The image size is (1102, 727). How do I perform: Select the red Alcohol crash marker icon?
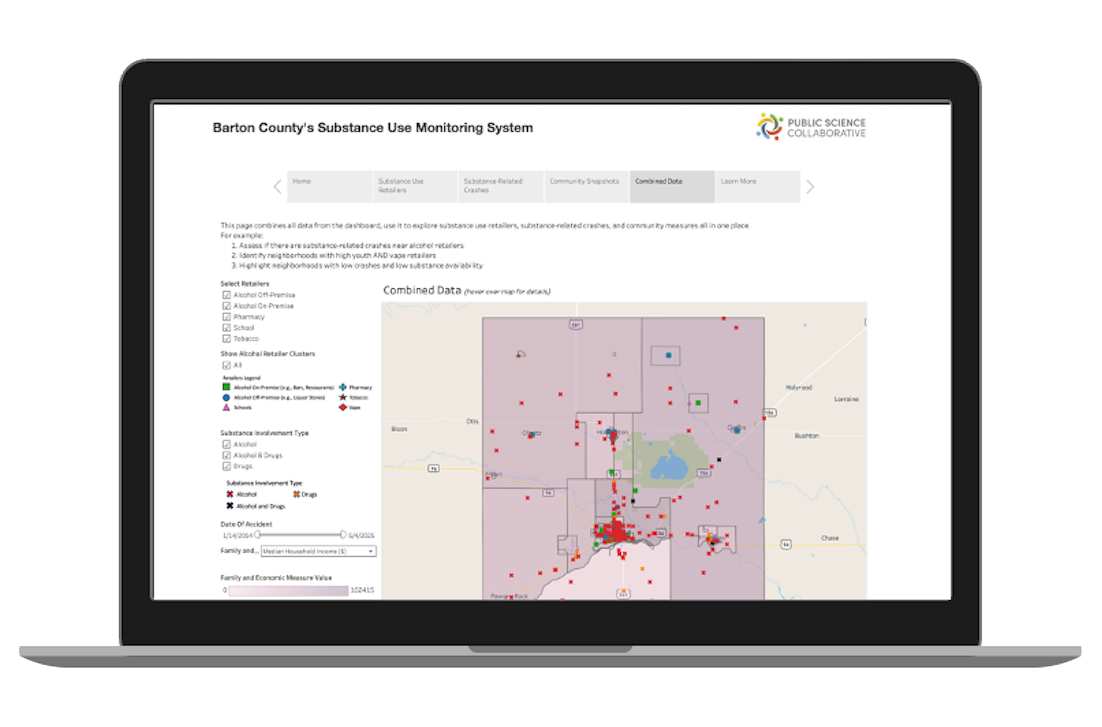tap(230, 493)
